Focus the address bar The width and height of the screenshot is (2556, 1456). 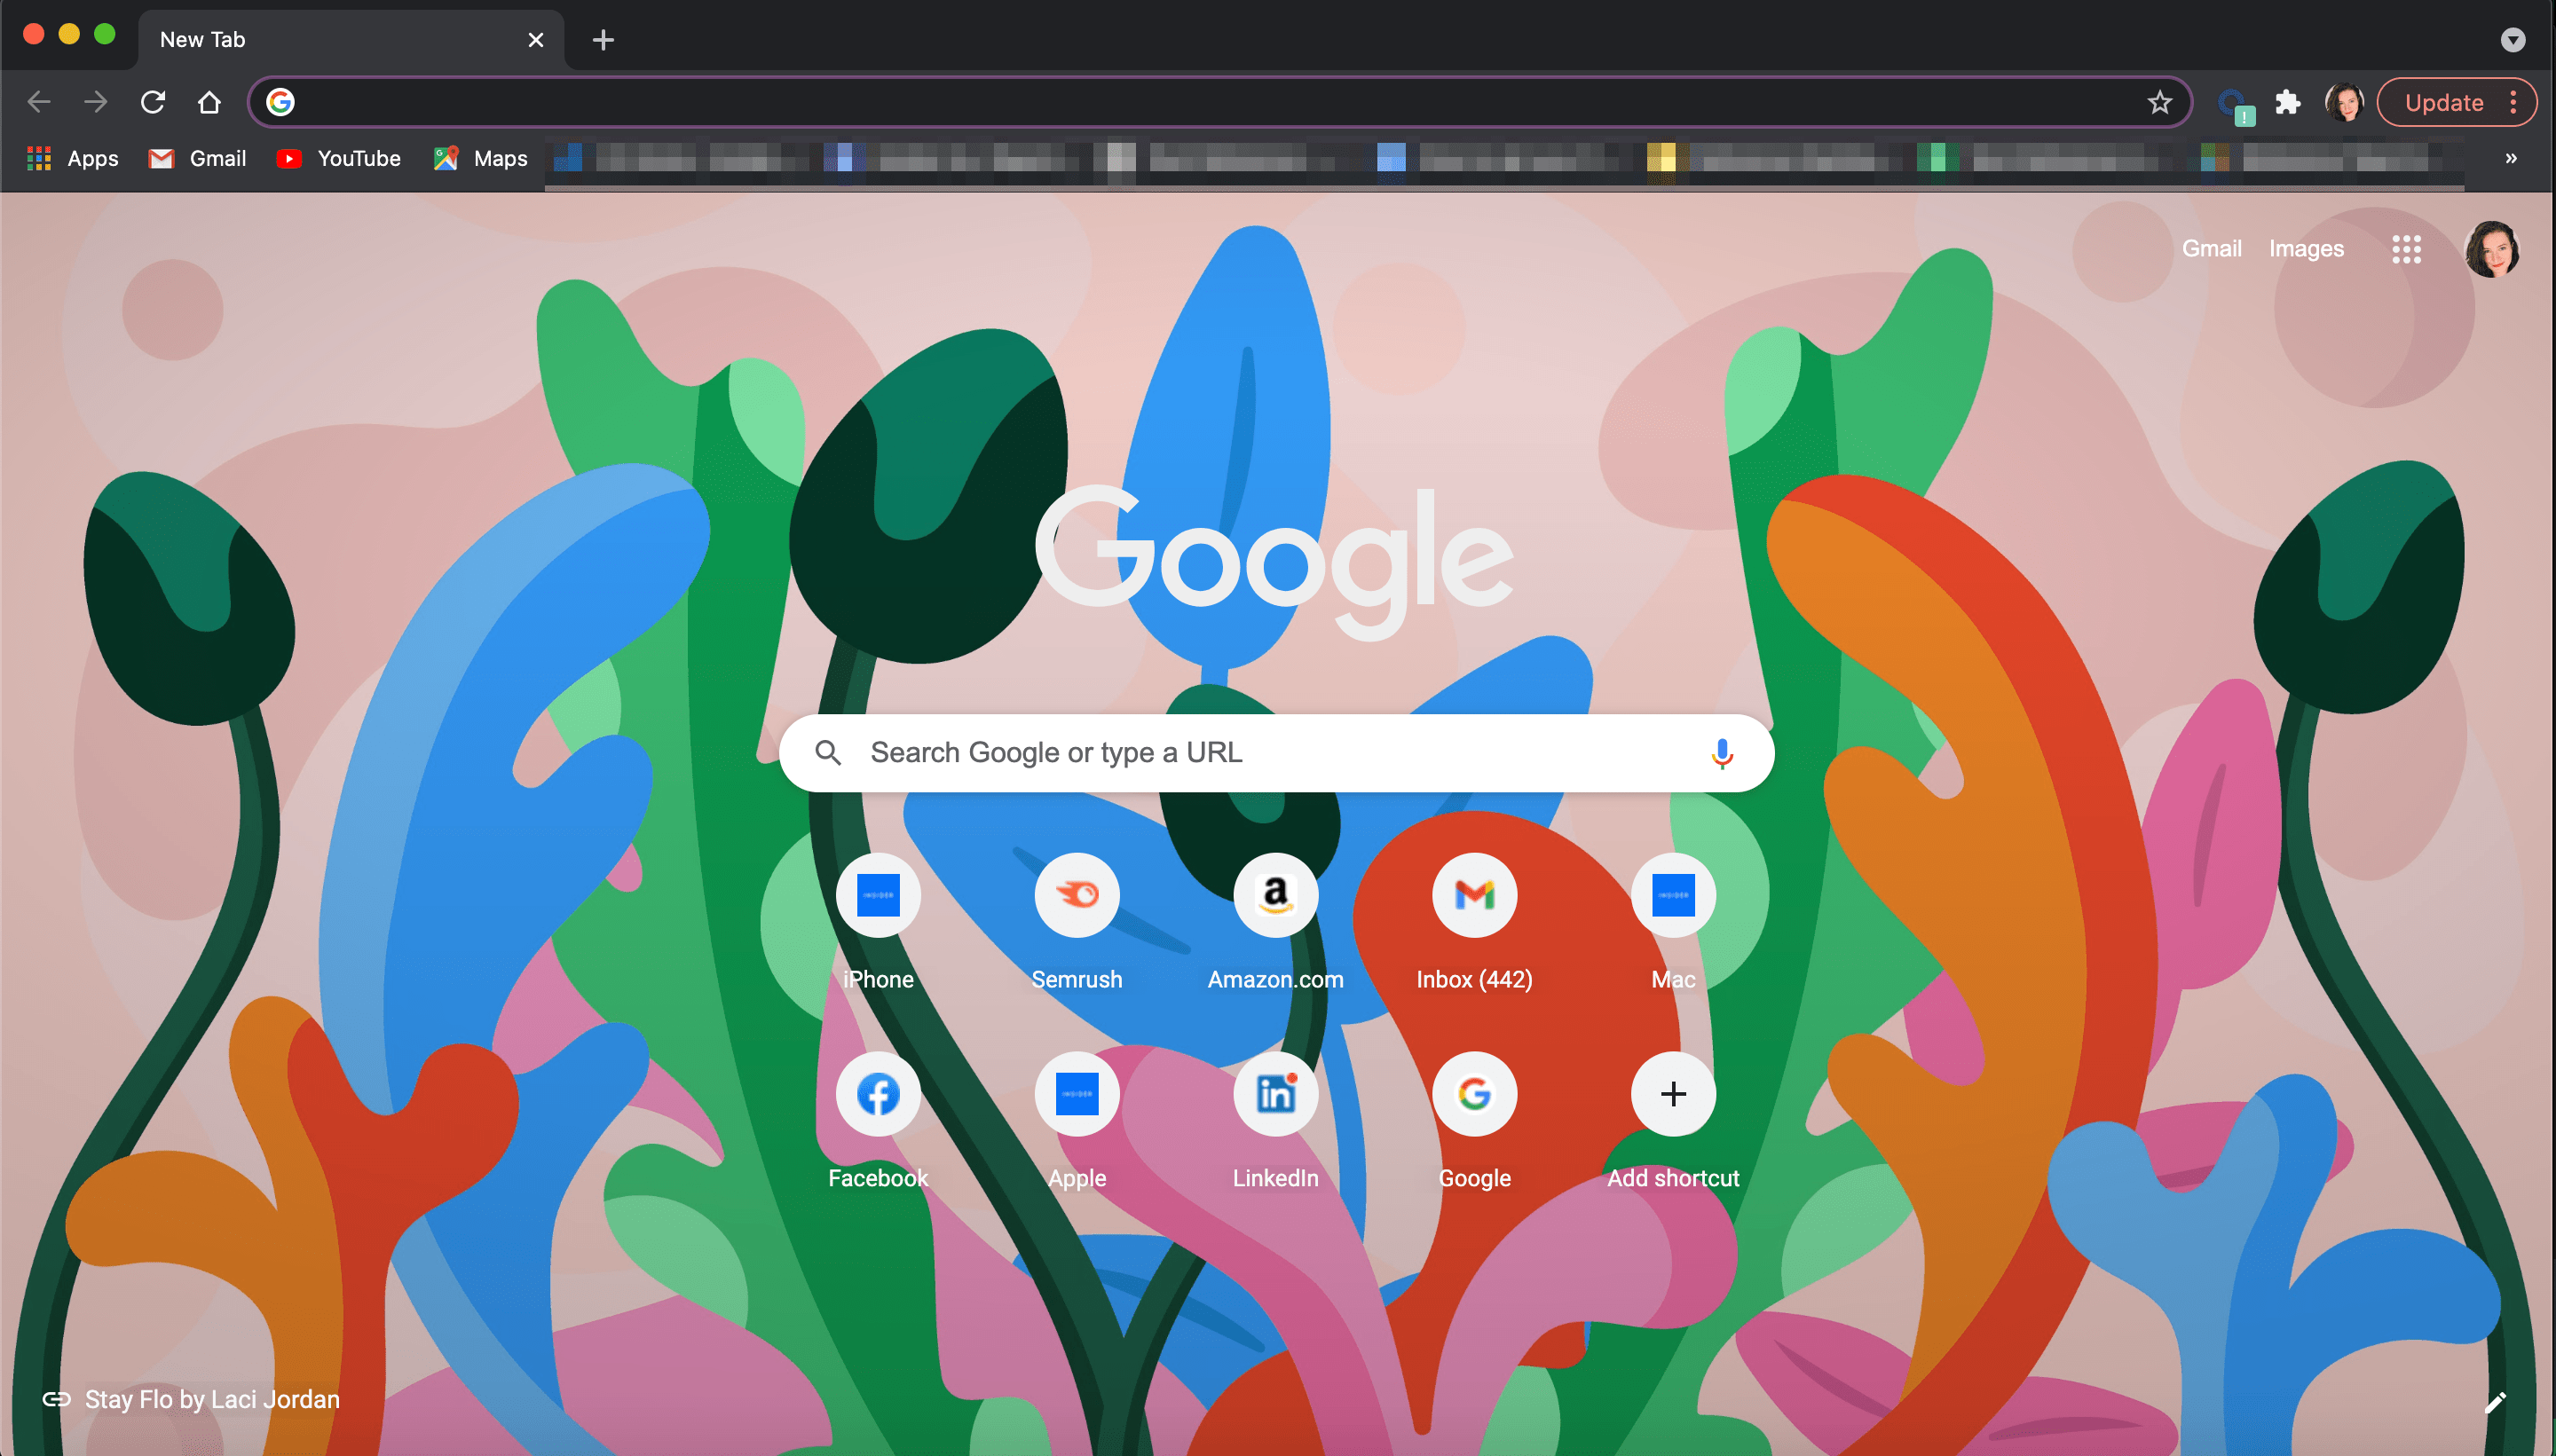click(x=1220, y=102)
